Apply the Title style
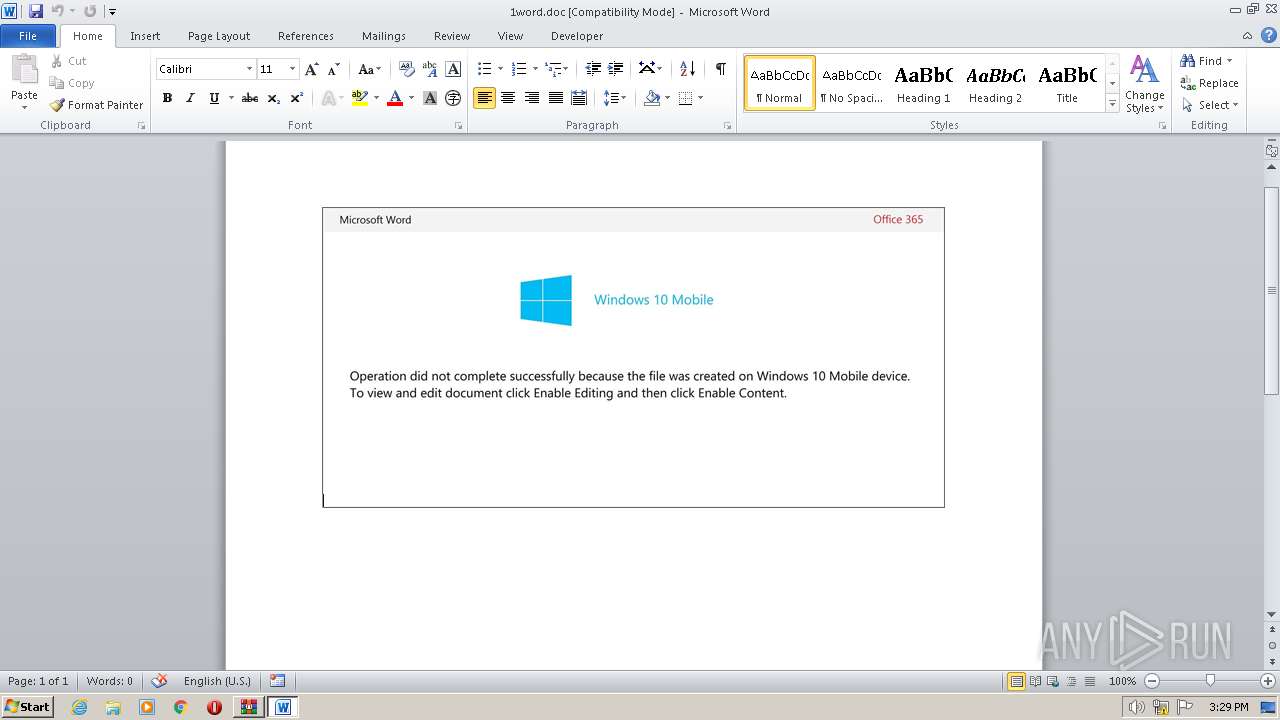The height and width of the screenshot is (720, 1280). 1067,82
